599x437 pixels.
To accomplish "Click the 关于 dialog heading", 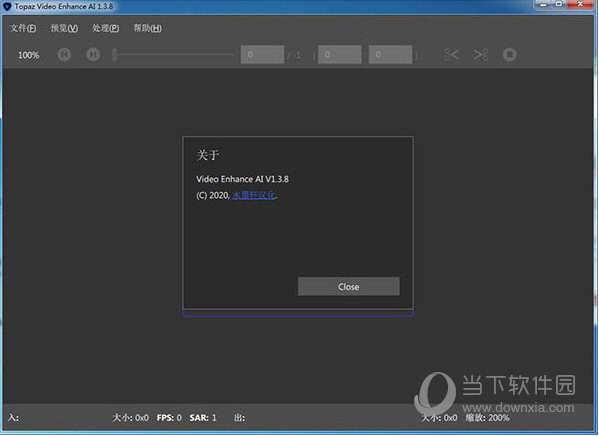I will coord(207,155).
